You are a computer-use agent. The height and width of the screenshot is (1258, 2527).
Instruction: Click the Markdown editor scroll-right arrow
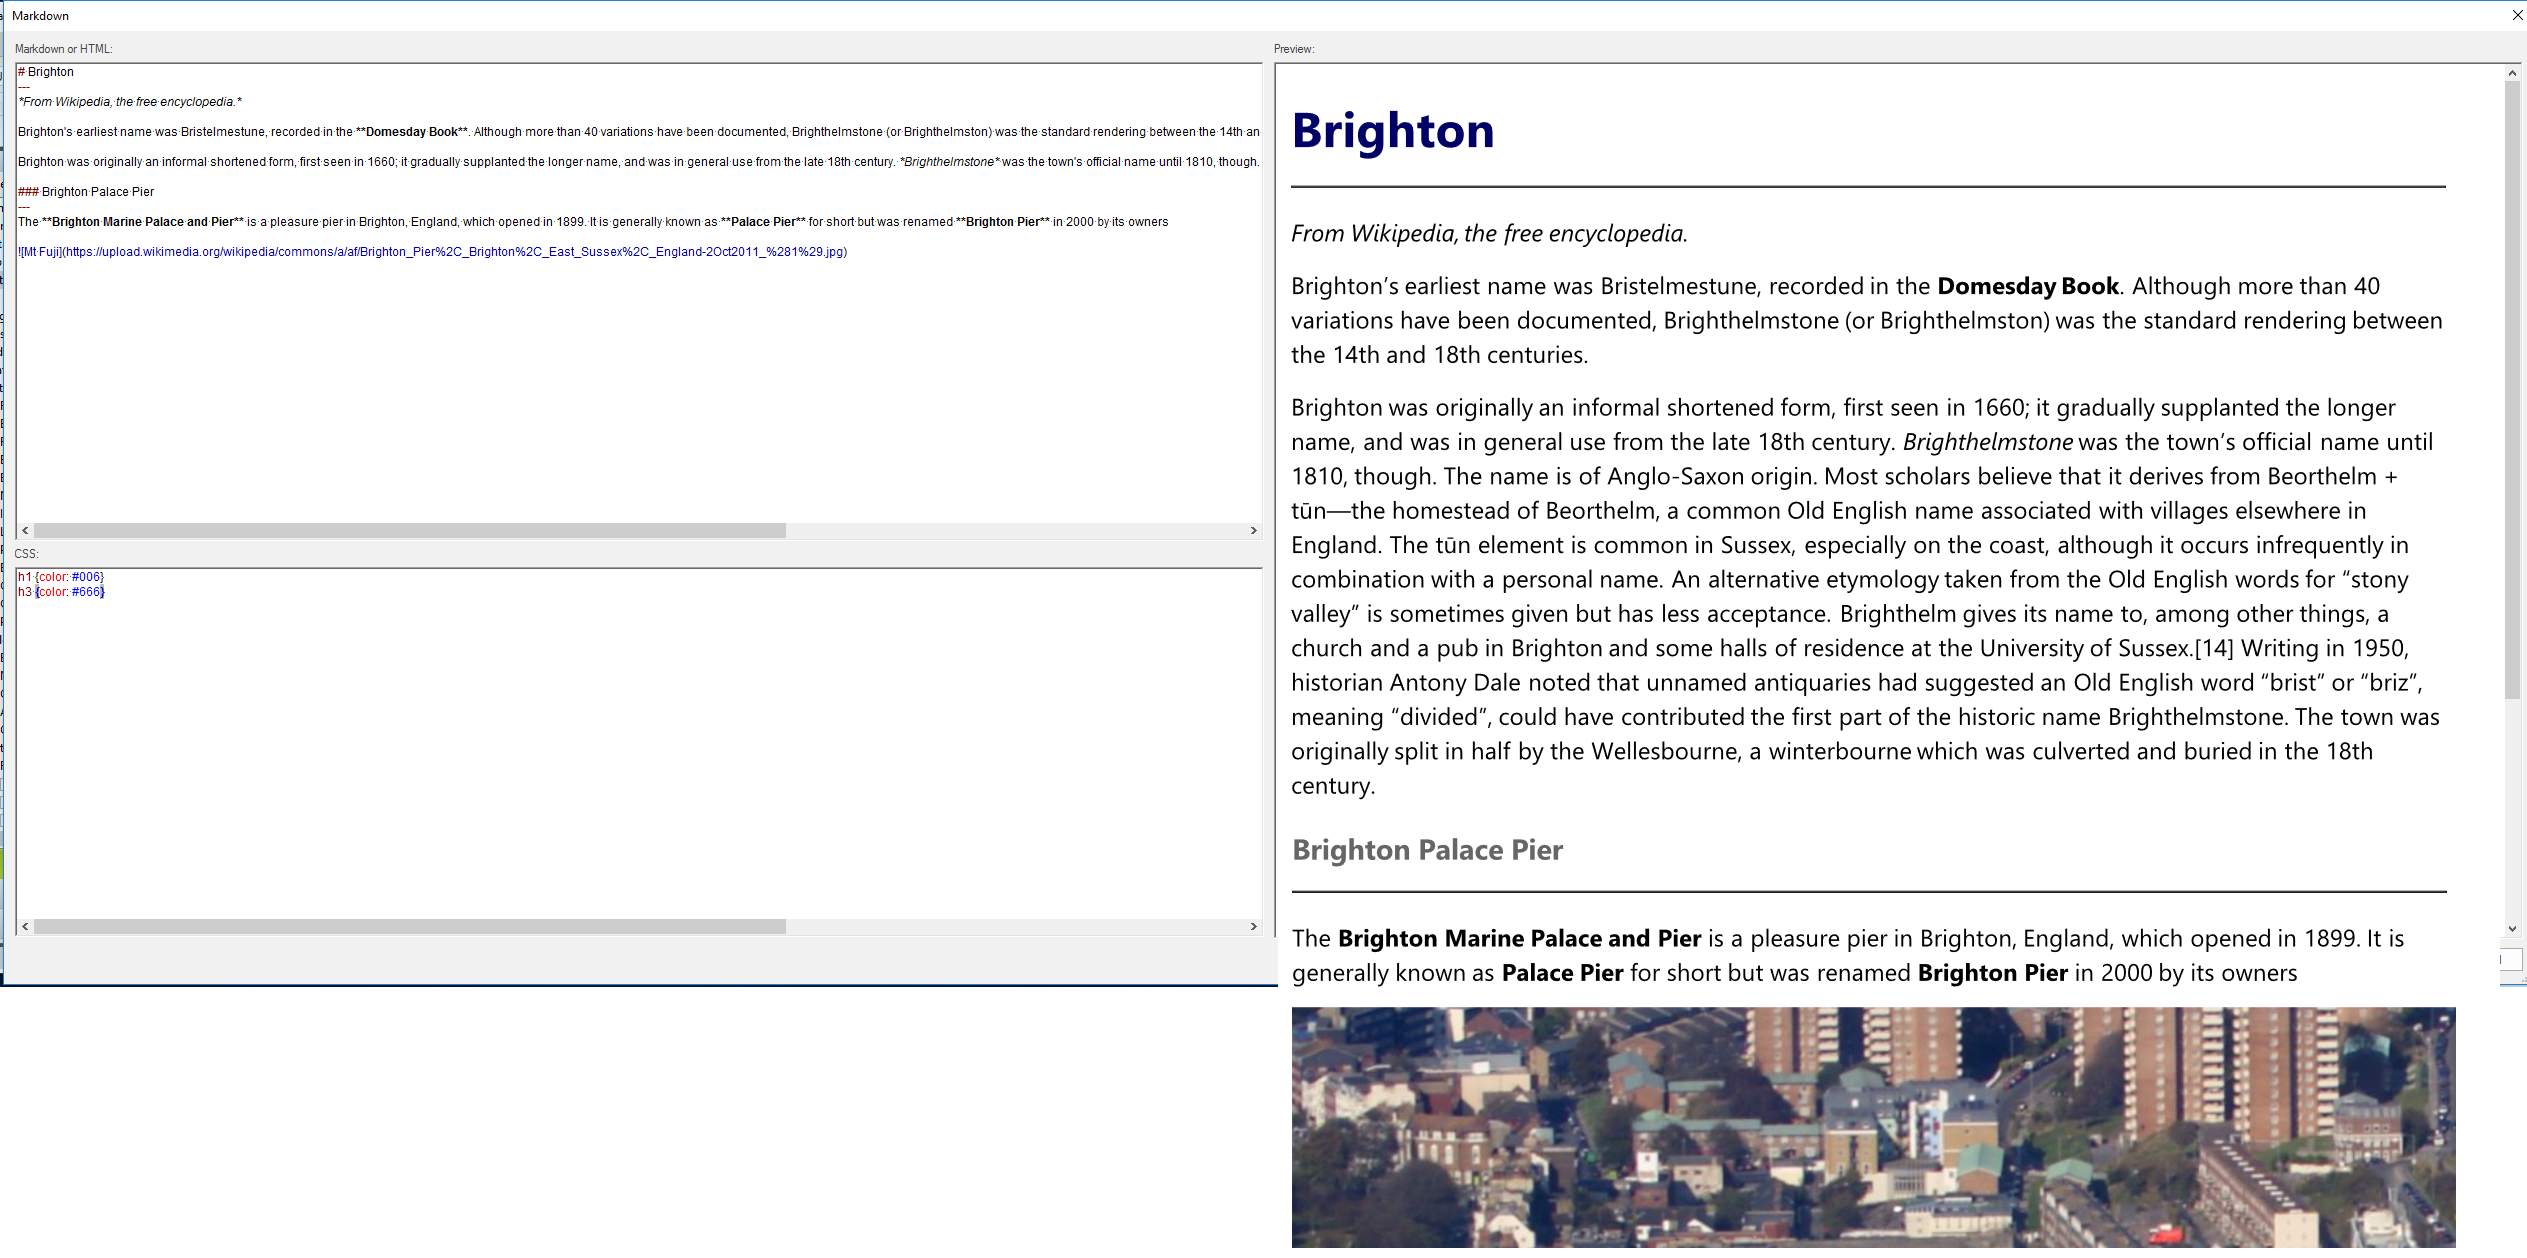tap(1253, 531)
